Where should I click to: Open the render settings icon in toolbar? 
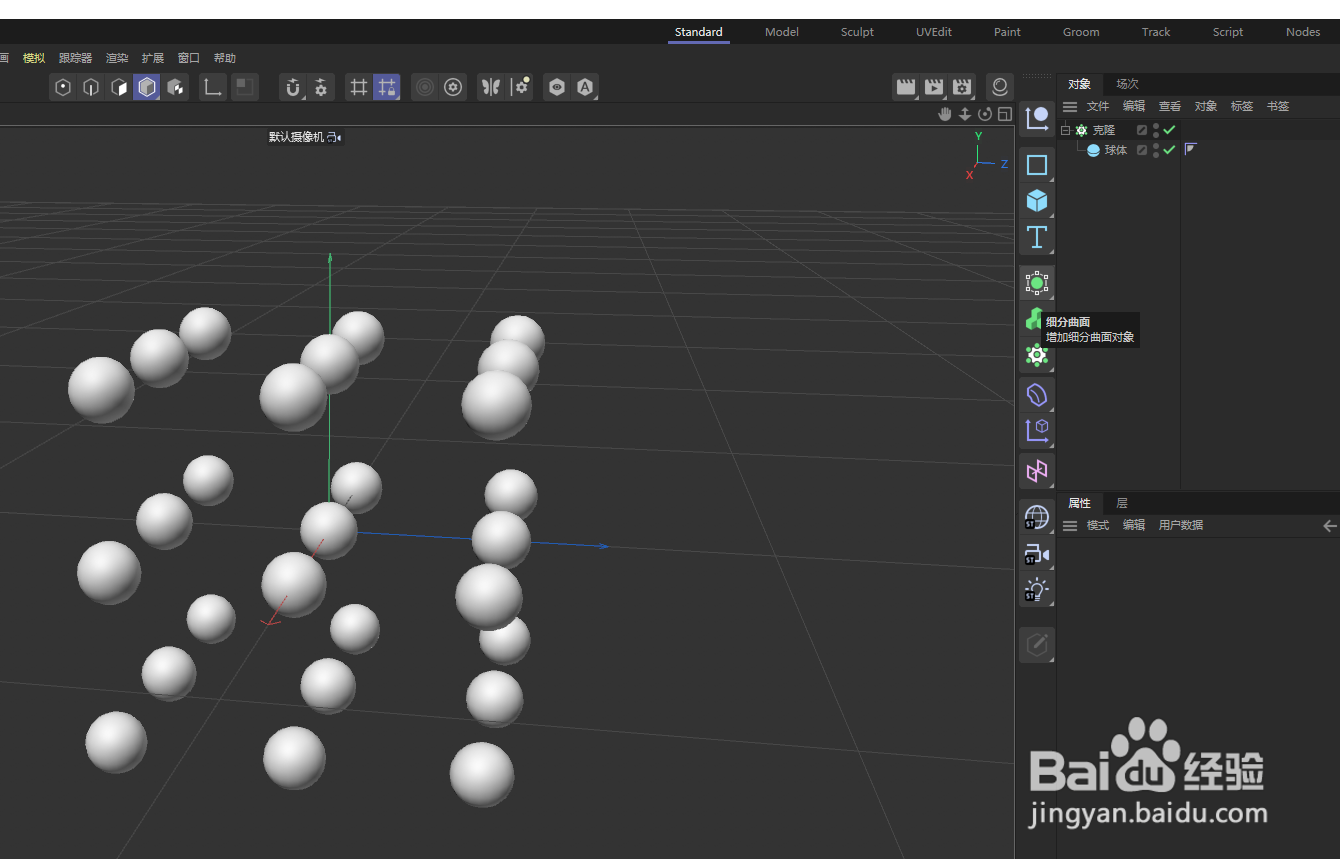(x=962, y=87)
